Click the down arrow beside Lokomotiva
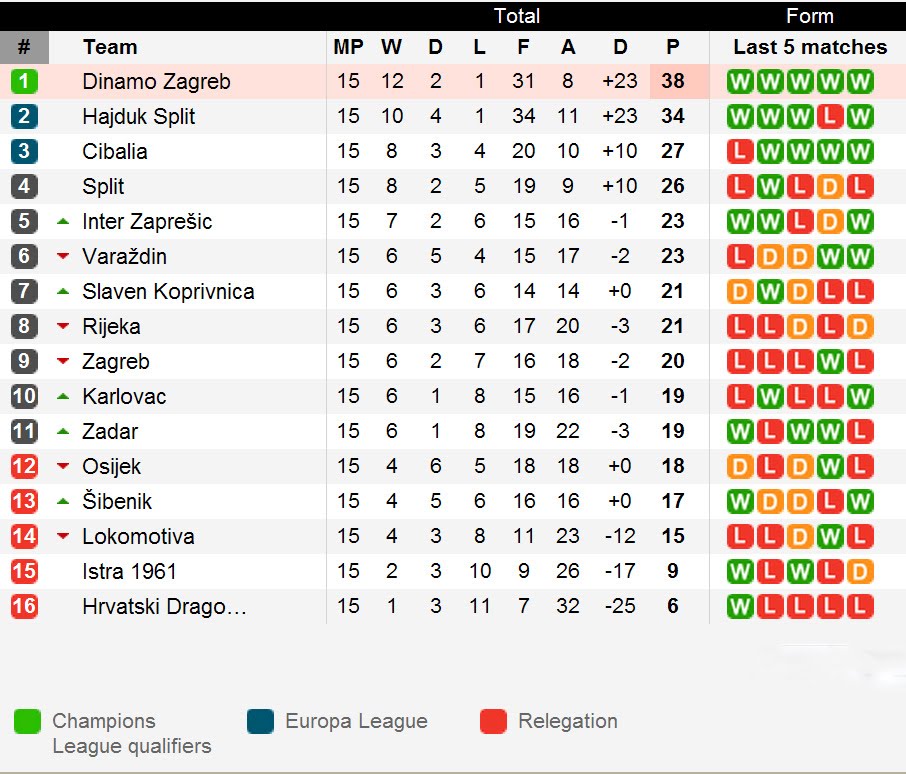Viewport: 906px width, 774px height. click(63, 537)
